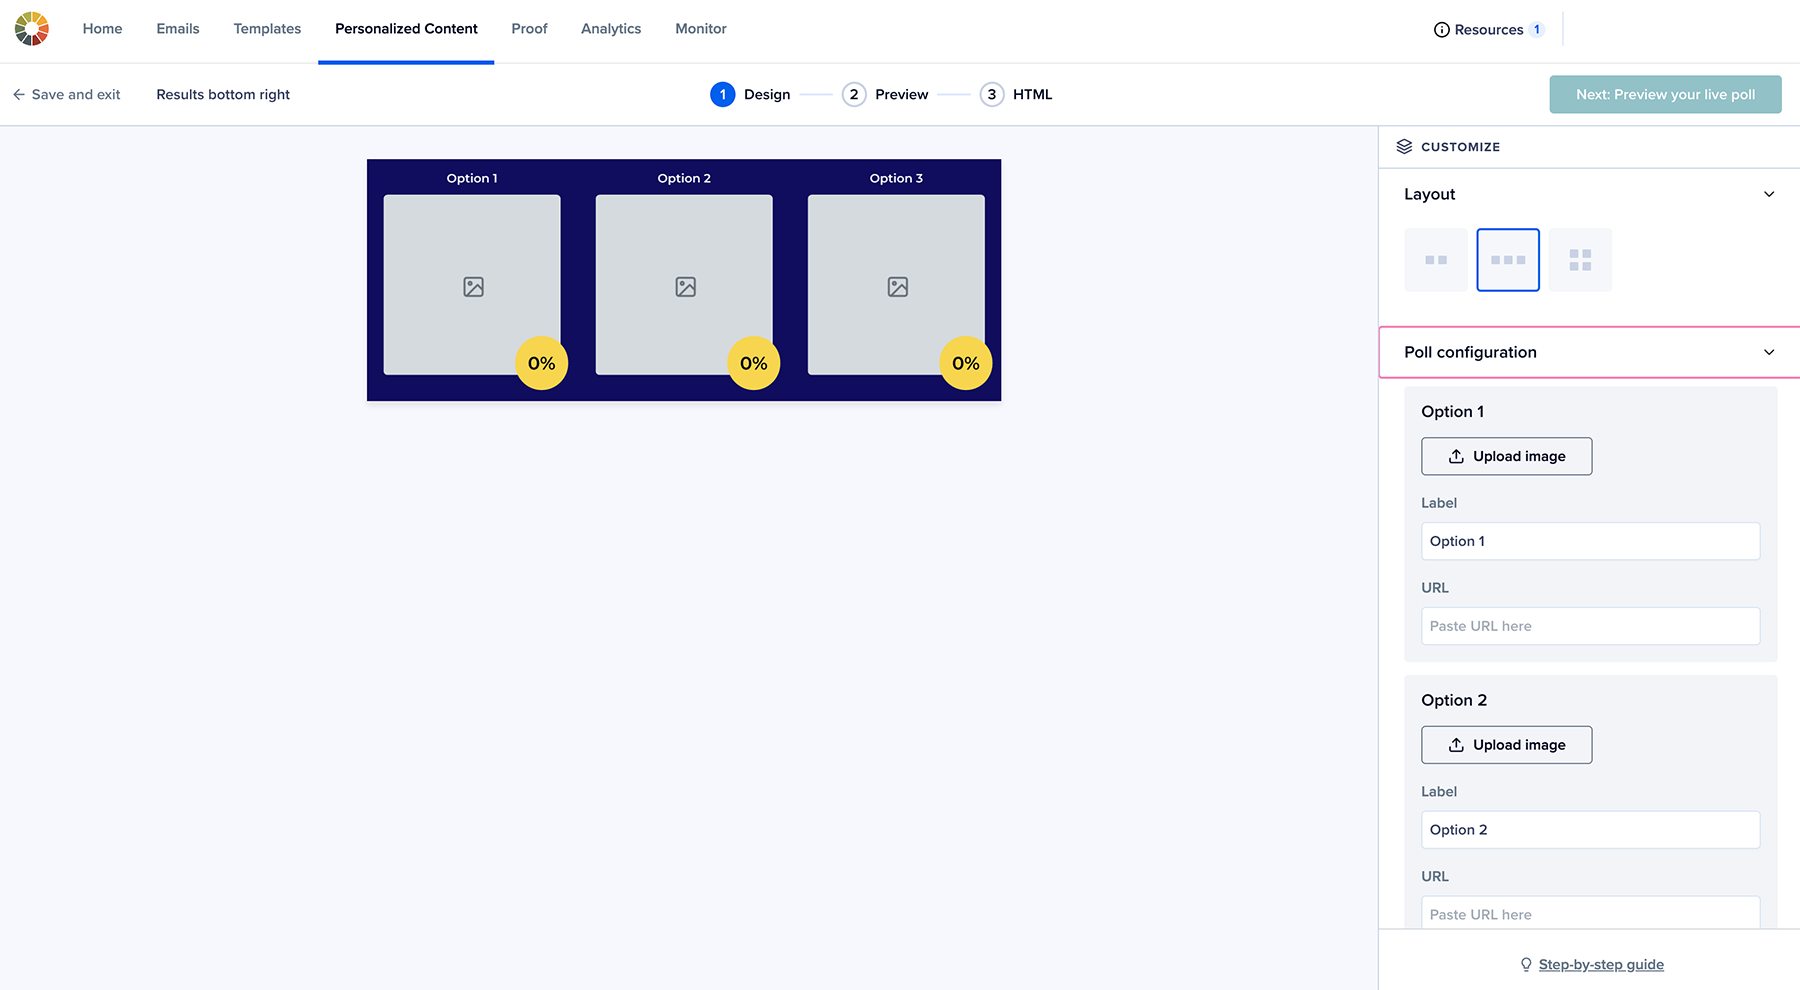Go to step 3 HTML
Image resolution: width=1800 pixels, height=990 pixels.
(1016, 95)
